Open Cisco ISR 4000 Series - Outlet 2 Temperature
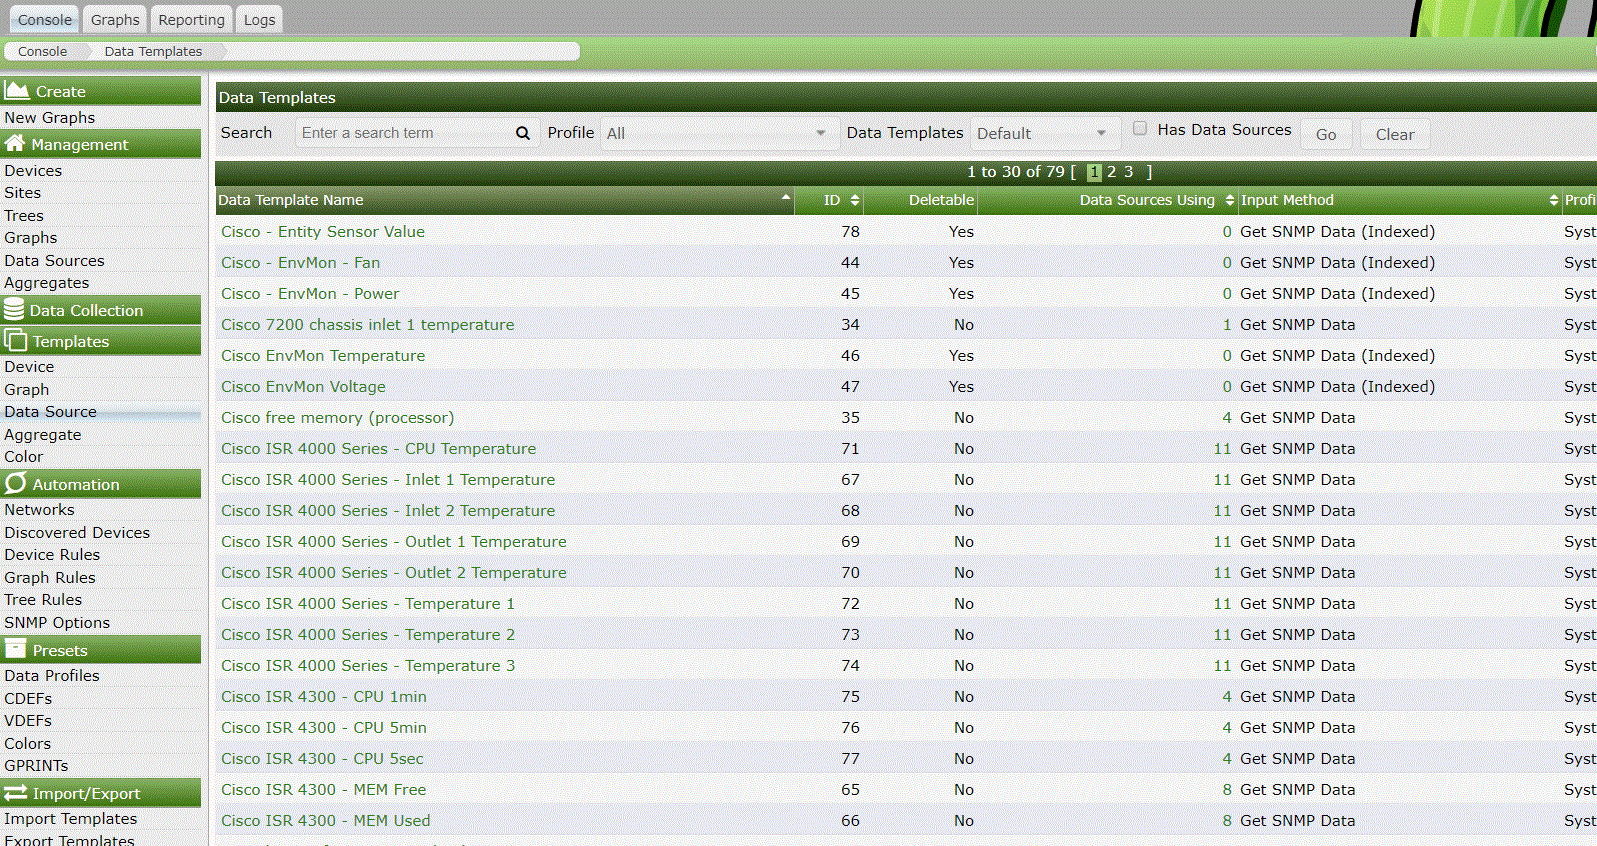This screenshot has height=846, width=1597. [394, 572]
